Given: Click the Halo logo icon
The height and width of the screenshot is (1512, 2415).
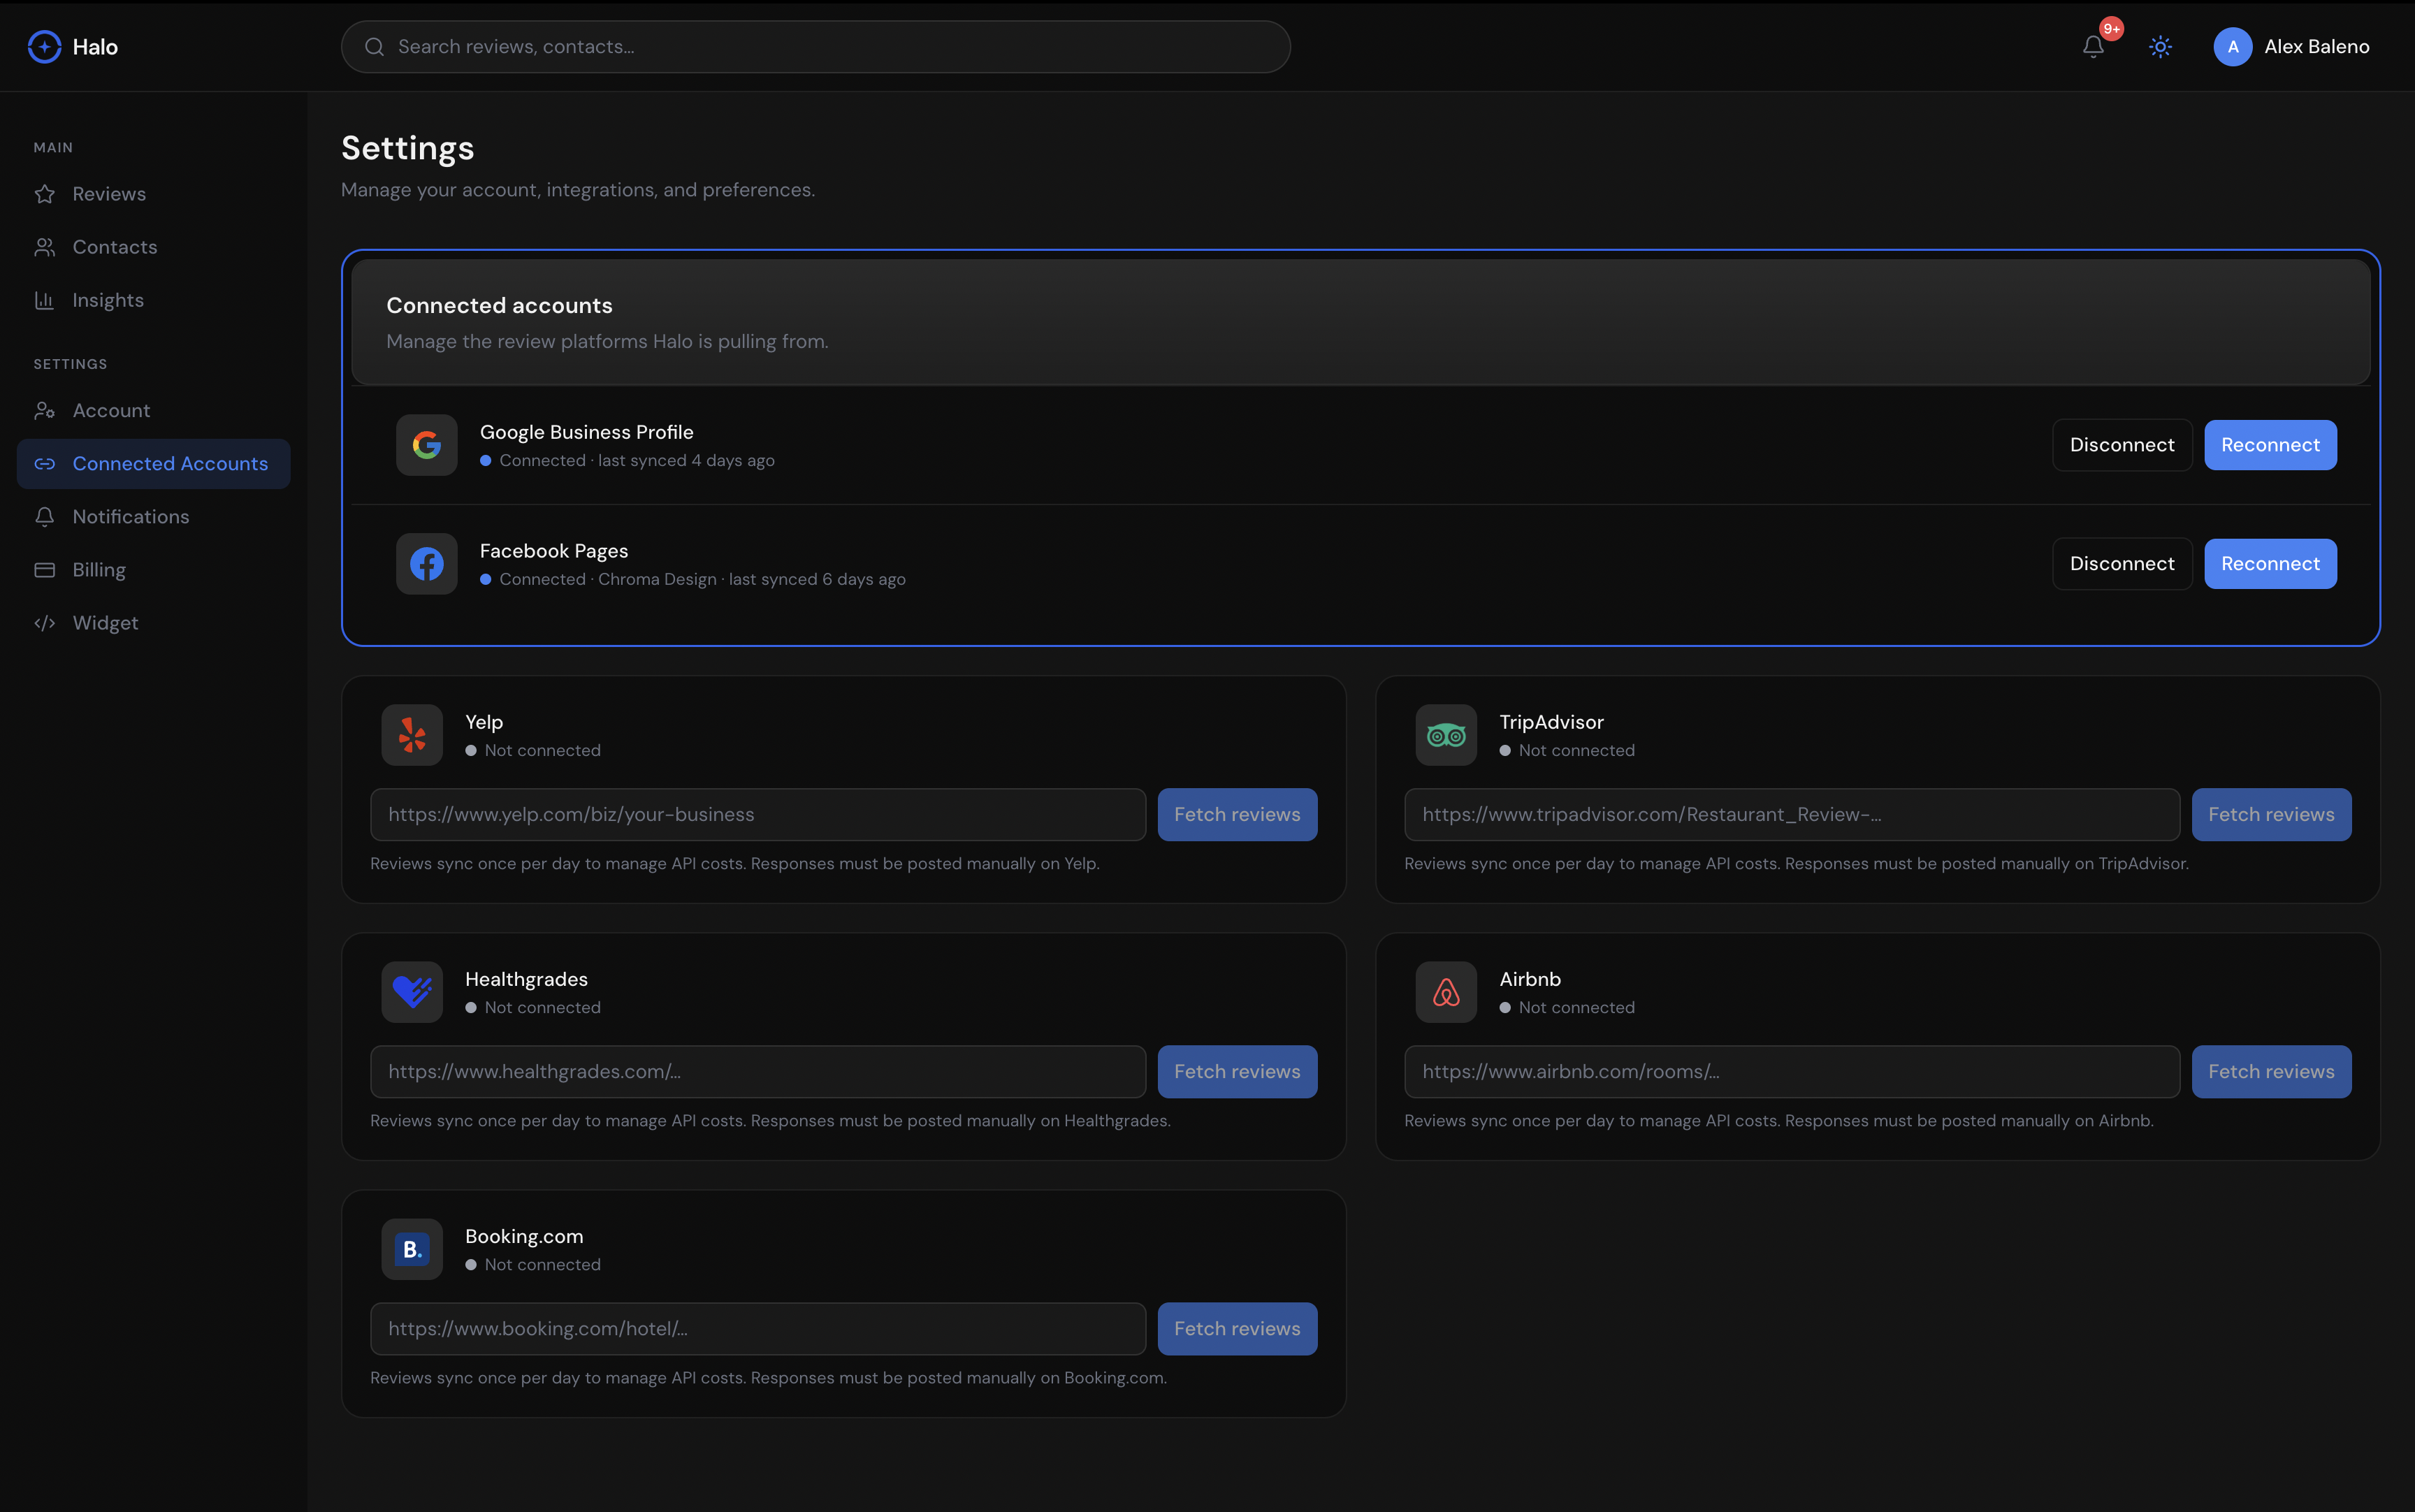Looking at the screenshot, I should [43, 46].
